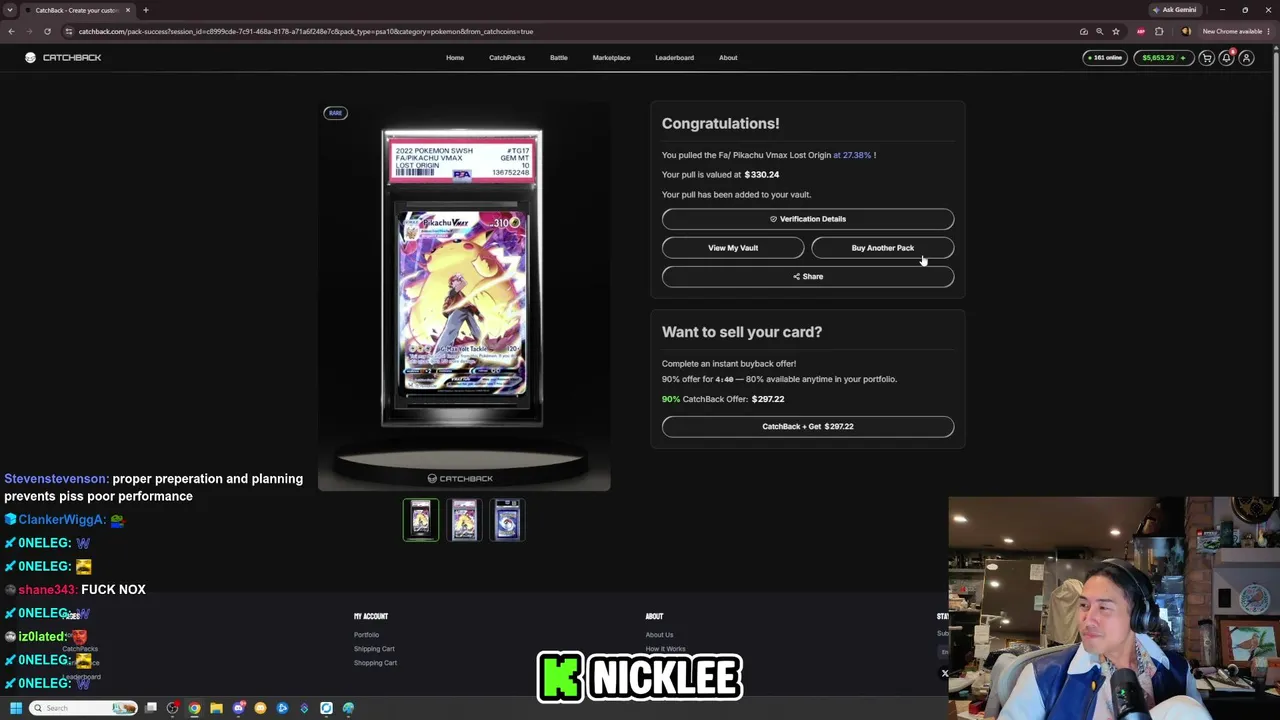The image size is (1280, 720).
Task: Open the Chrome extensions puzzle icon
Action: pos(1159,31)
